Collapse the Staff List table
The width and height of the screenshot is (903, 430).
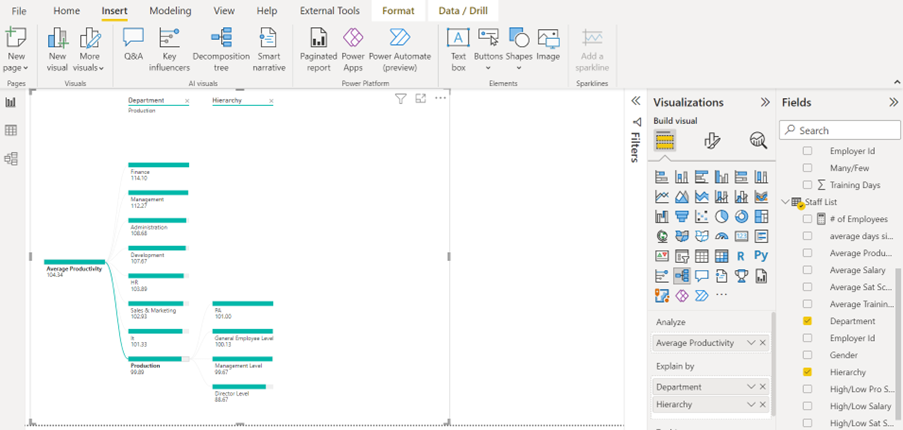[785, 202]
